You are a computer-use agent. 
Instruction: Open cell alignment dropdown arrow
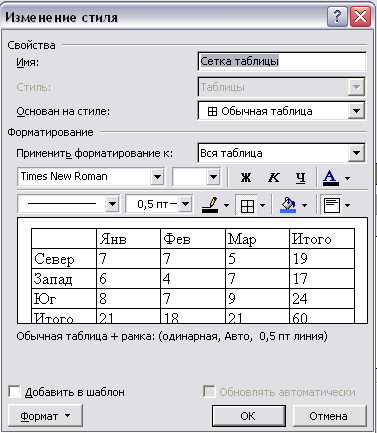[347, 205]
